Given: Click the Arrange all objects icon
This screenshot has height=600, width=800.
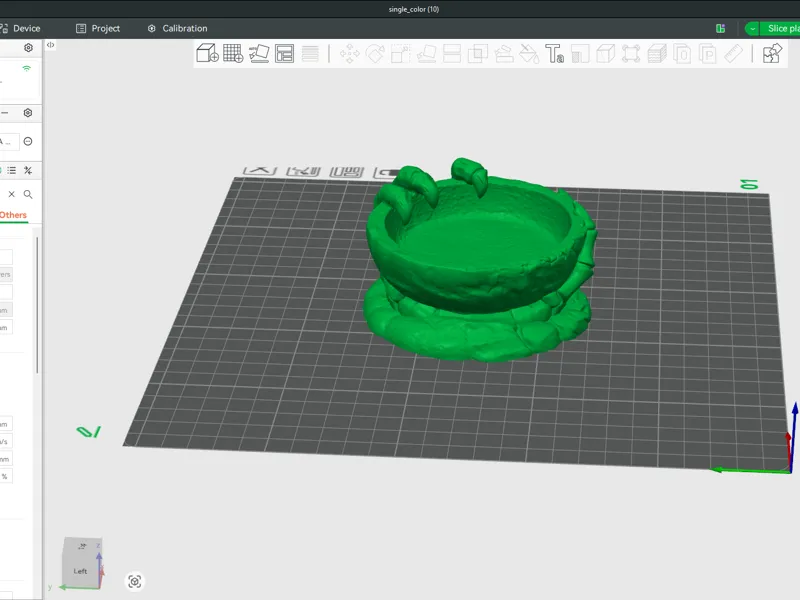Looking at the screenshot, I should (285, 53).
